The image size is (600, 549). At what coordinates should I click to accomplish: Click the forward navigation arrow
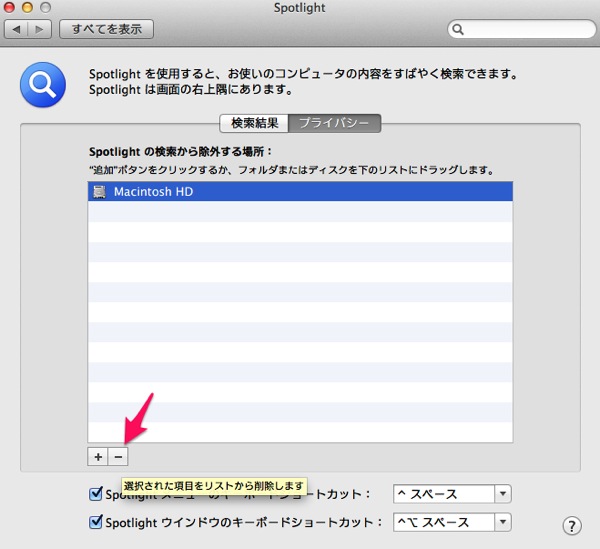coord(39,29)
